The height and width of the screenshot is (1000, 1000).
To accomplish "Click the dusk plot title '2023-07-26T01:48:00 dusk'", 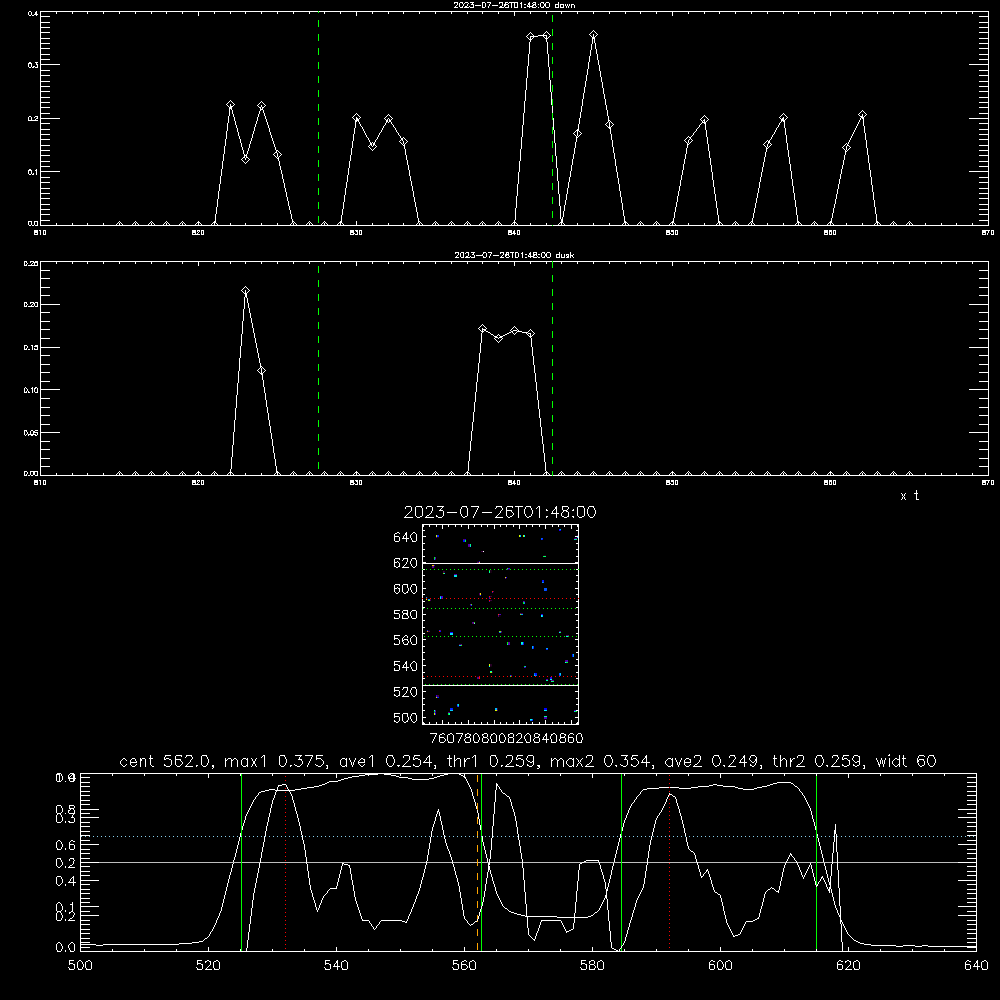I will click(514, 255).
